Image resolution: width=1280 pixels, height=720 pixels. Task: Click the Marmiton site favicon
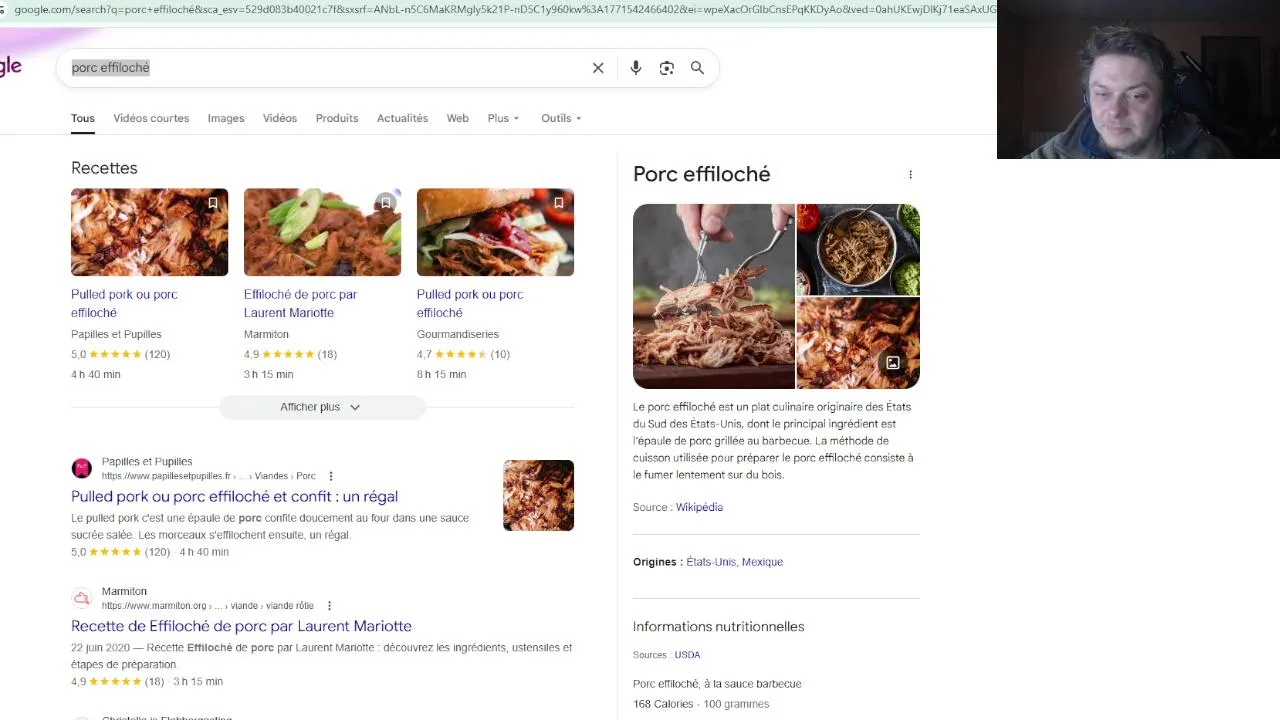pyautogui.click(x=82, y=598)
